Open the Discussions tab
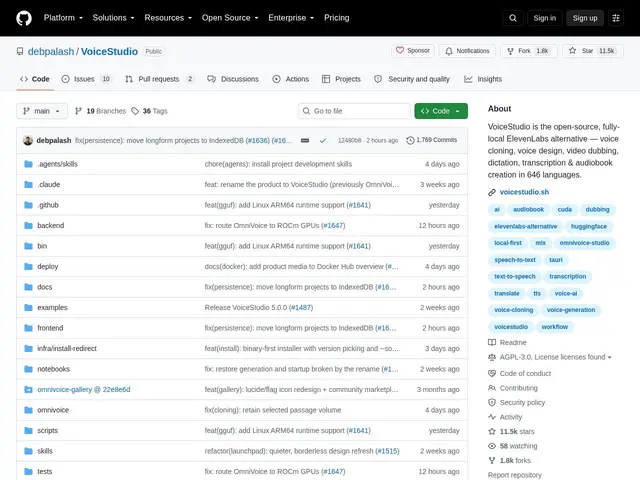Image resolution: width=640 pixels, height=480 pixels. (x=233, y=79)
